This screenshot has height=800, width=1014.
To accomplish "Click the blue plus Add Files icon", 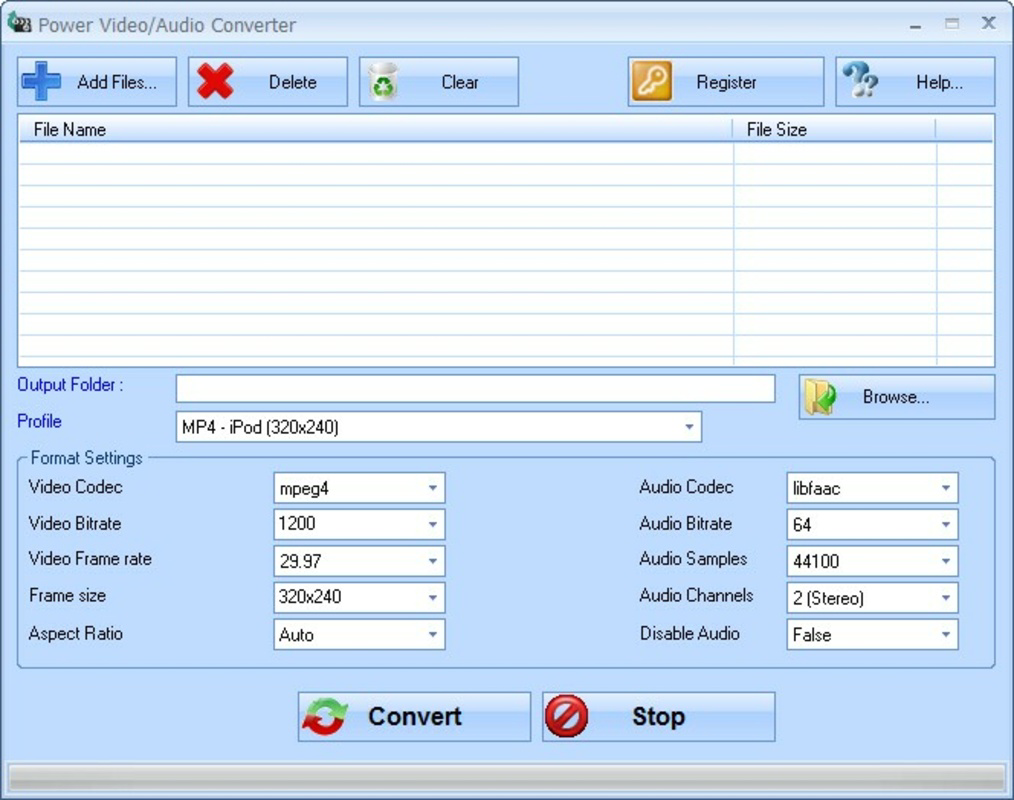I will [41, 81].
